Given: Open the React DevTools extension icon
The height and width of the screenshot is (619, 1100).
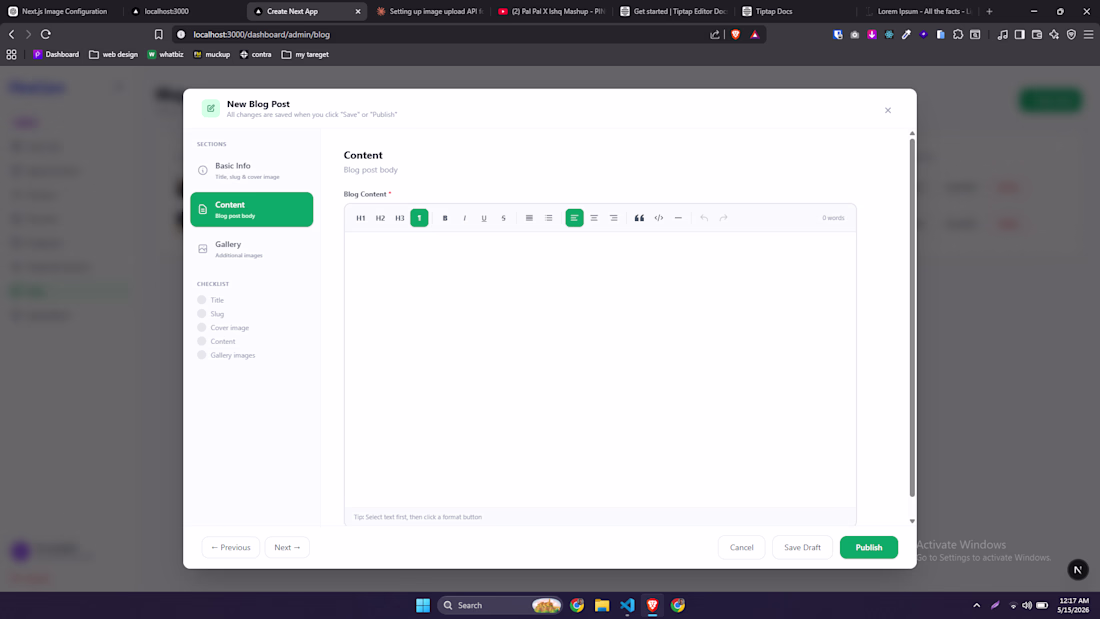Looking at the screenshot, I should click(x=889, y=34).
